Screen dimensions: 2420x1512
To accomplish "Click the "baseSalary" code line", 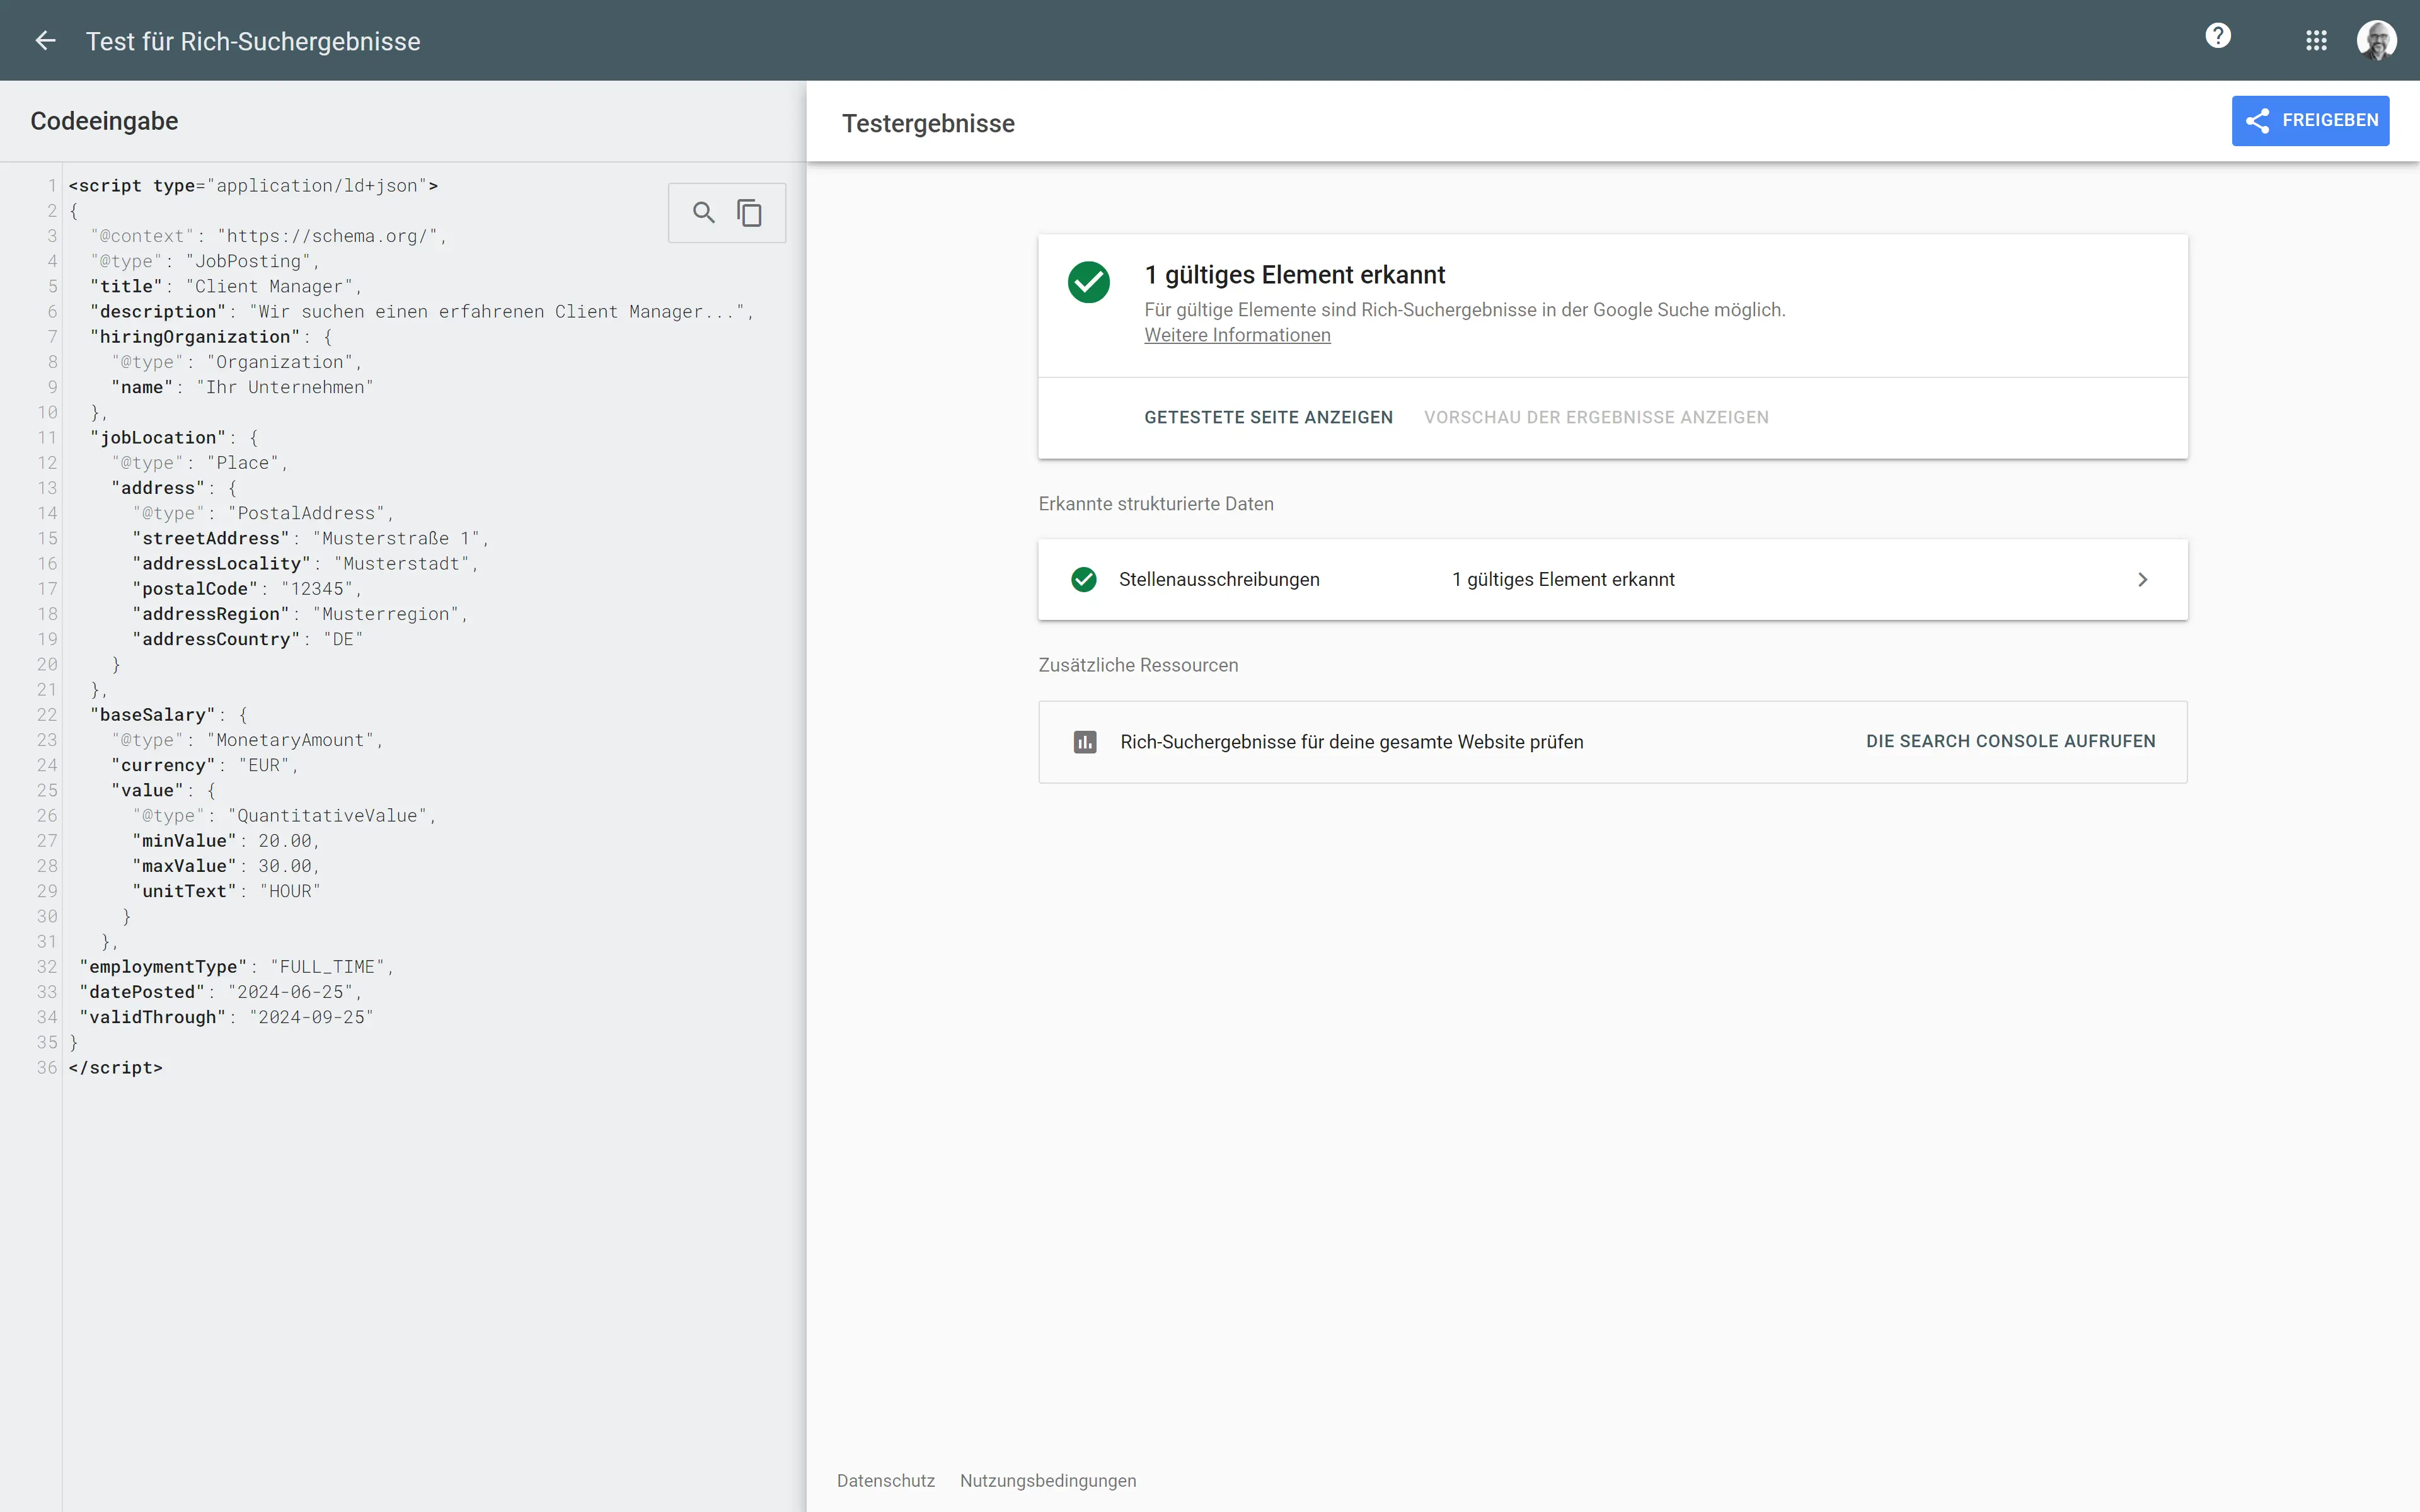I will (168, 715).
